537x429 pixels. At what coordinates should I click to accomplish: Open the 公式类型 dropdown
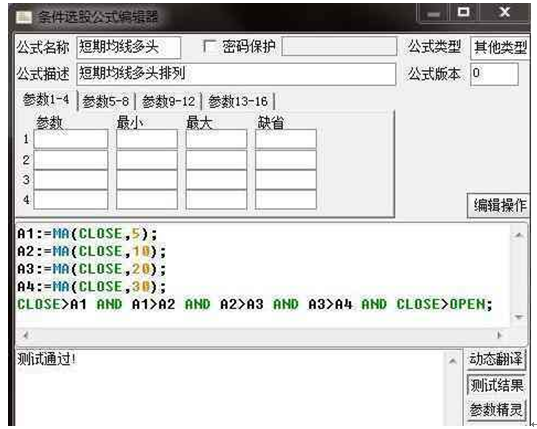pyautogui.click(x=500, y=48)
